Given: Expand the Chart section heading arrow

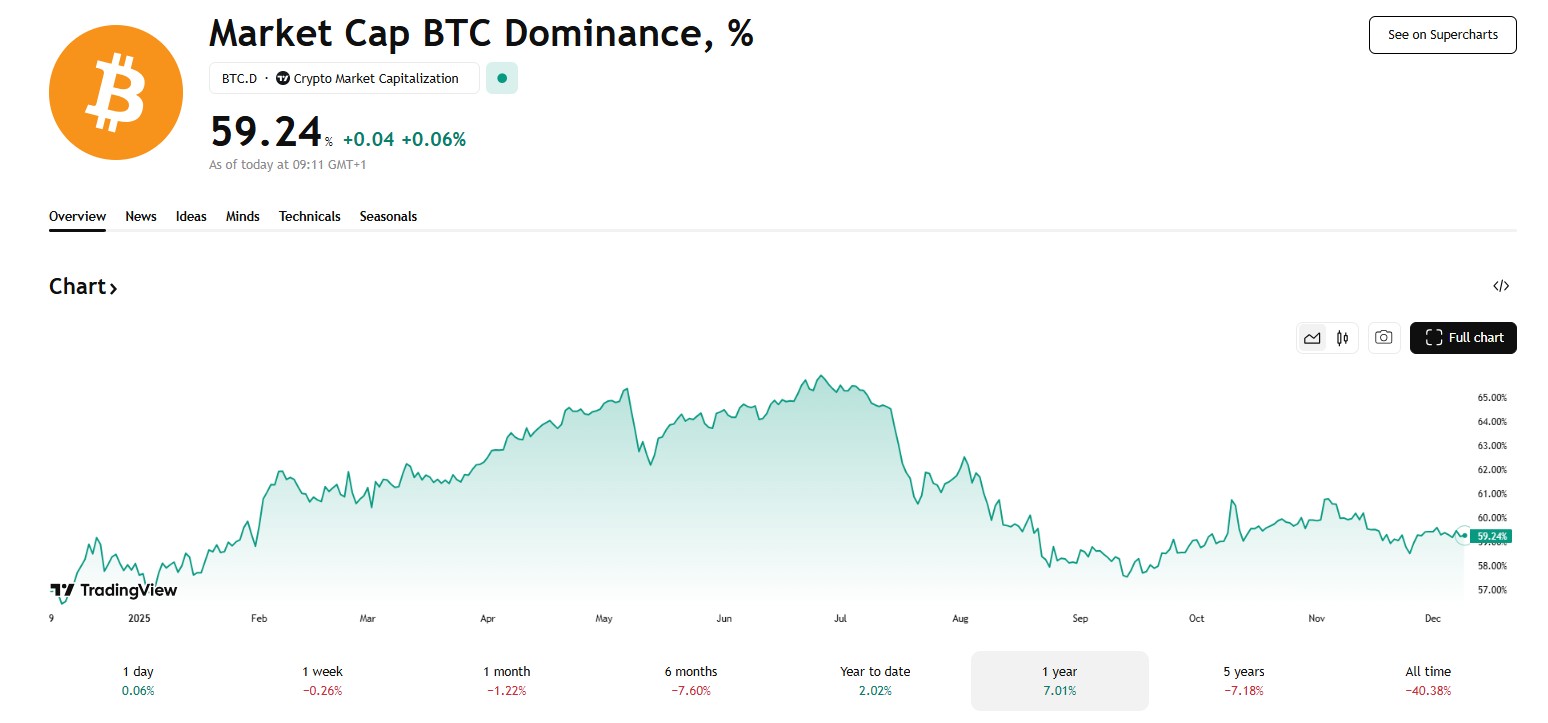Looking at the screenshot, I should (113, 288).
